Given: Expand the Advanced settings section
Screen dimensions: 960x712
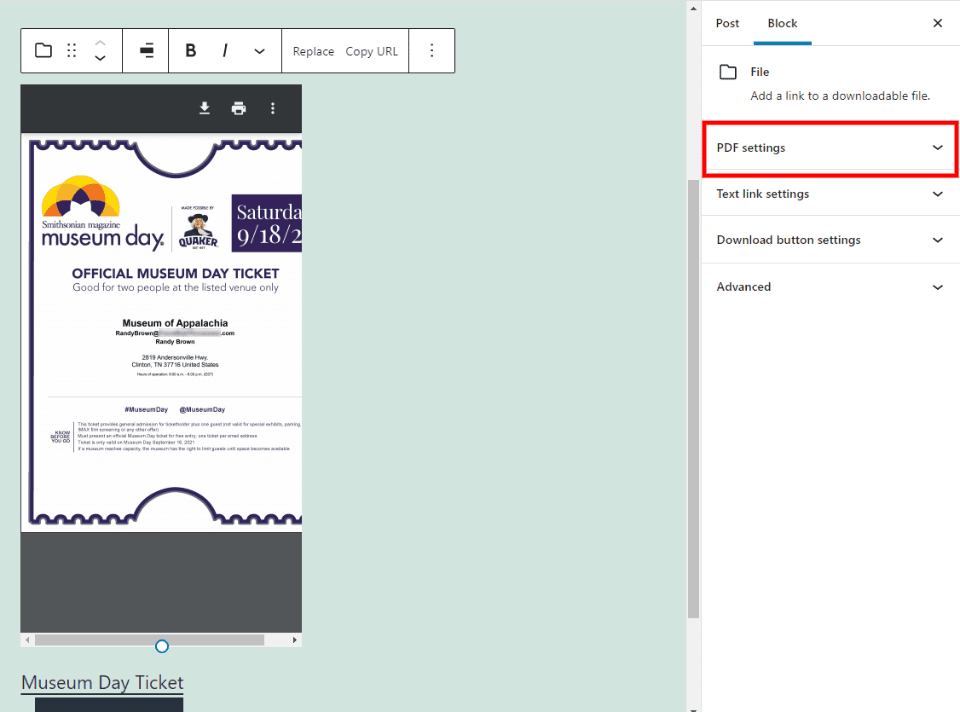Looking at the screenshot, I should [830, 287].
